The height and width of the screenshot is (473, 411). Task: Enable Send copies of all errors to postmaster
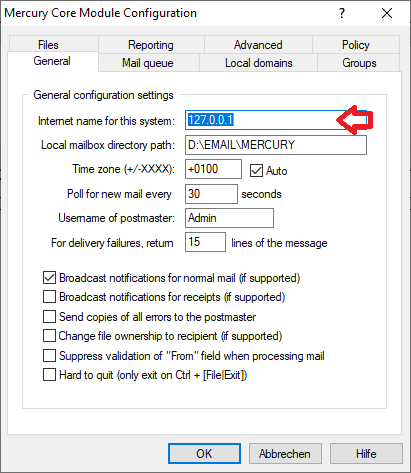49,316
